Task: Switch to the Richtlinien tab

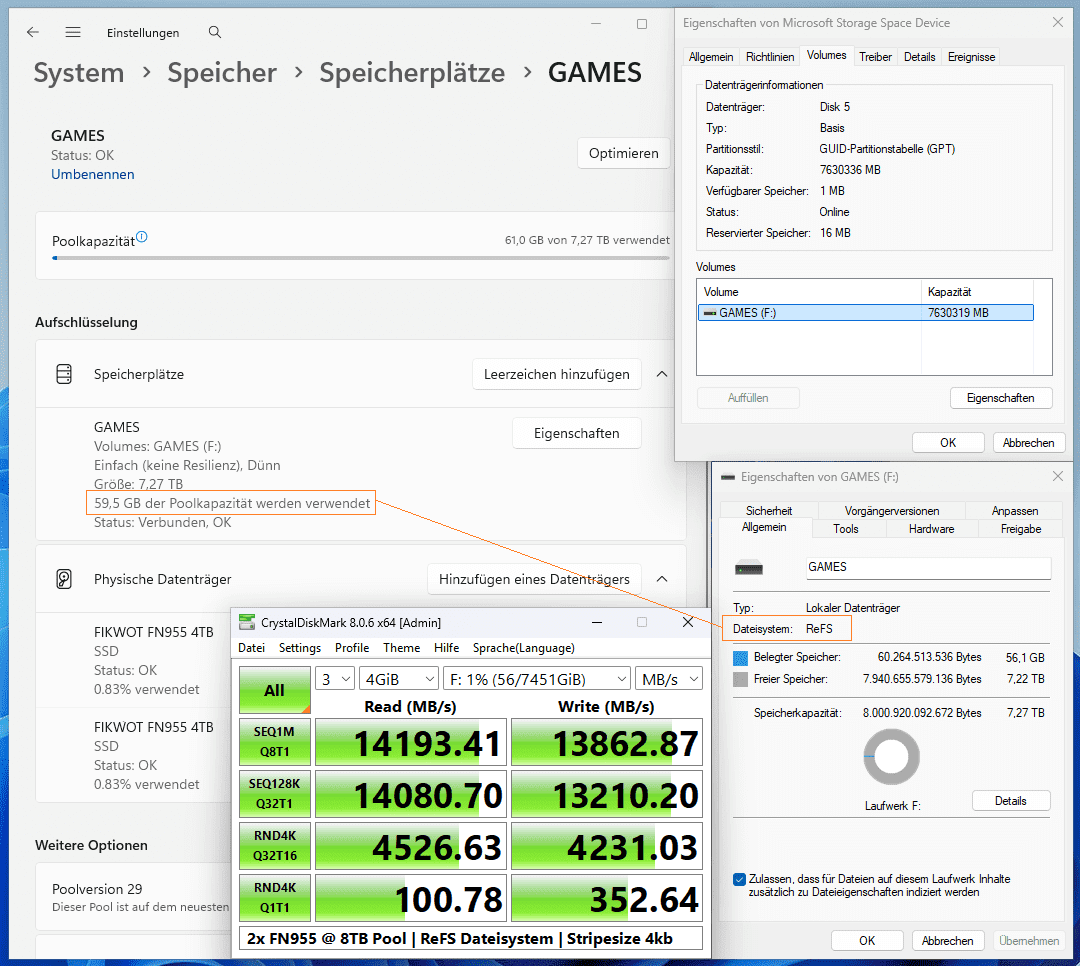Action: click(770, 56)
